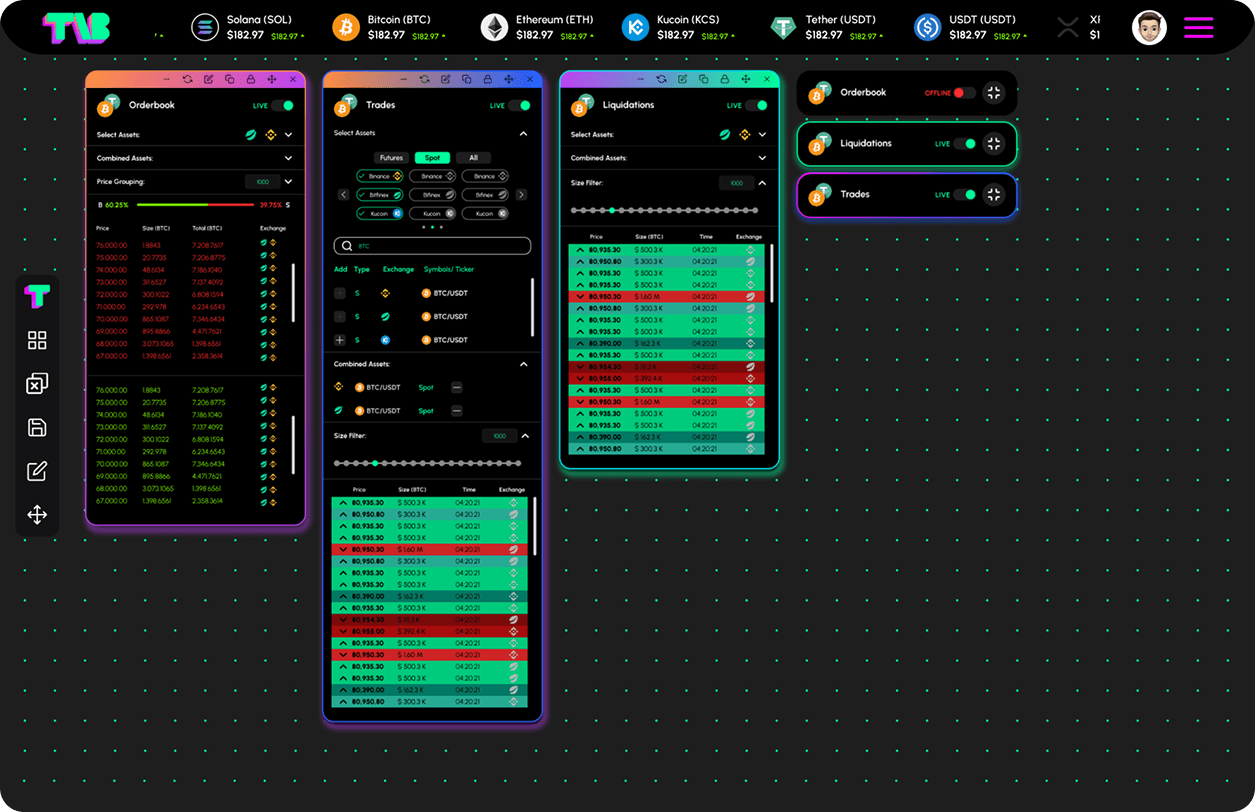Click the Solana (SOL) ticker icon

(x=205, y=27)
